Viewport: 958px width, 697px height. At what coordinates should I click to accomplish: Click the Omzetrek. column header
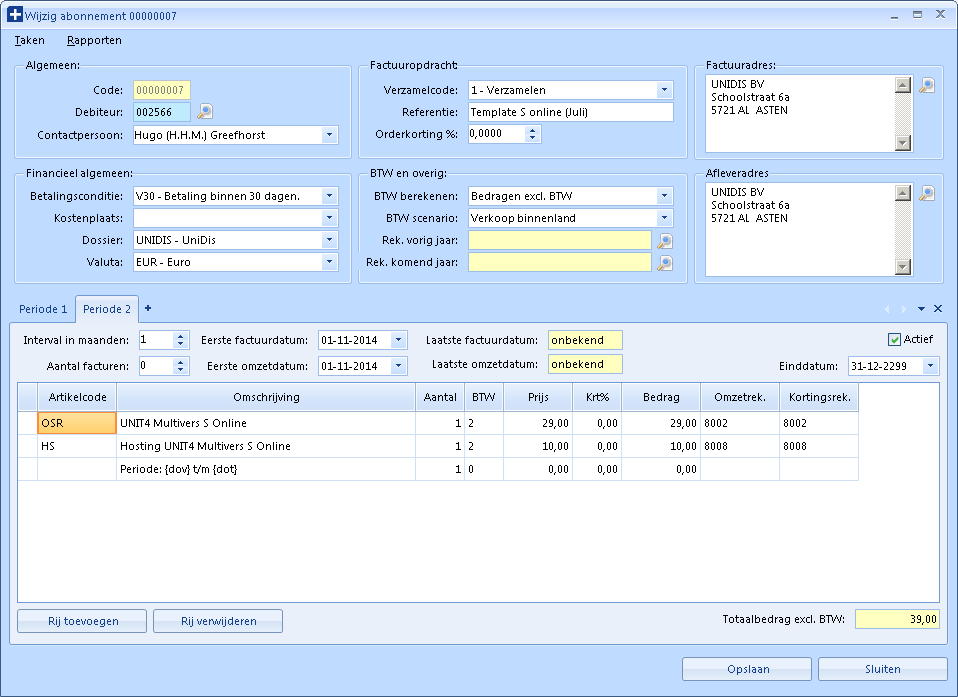(740, 397)
